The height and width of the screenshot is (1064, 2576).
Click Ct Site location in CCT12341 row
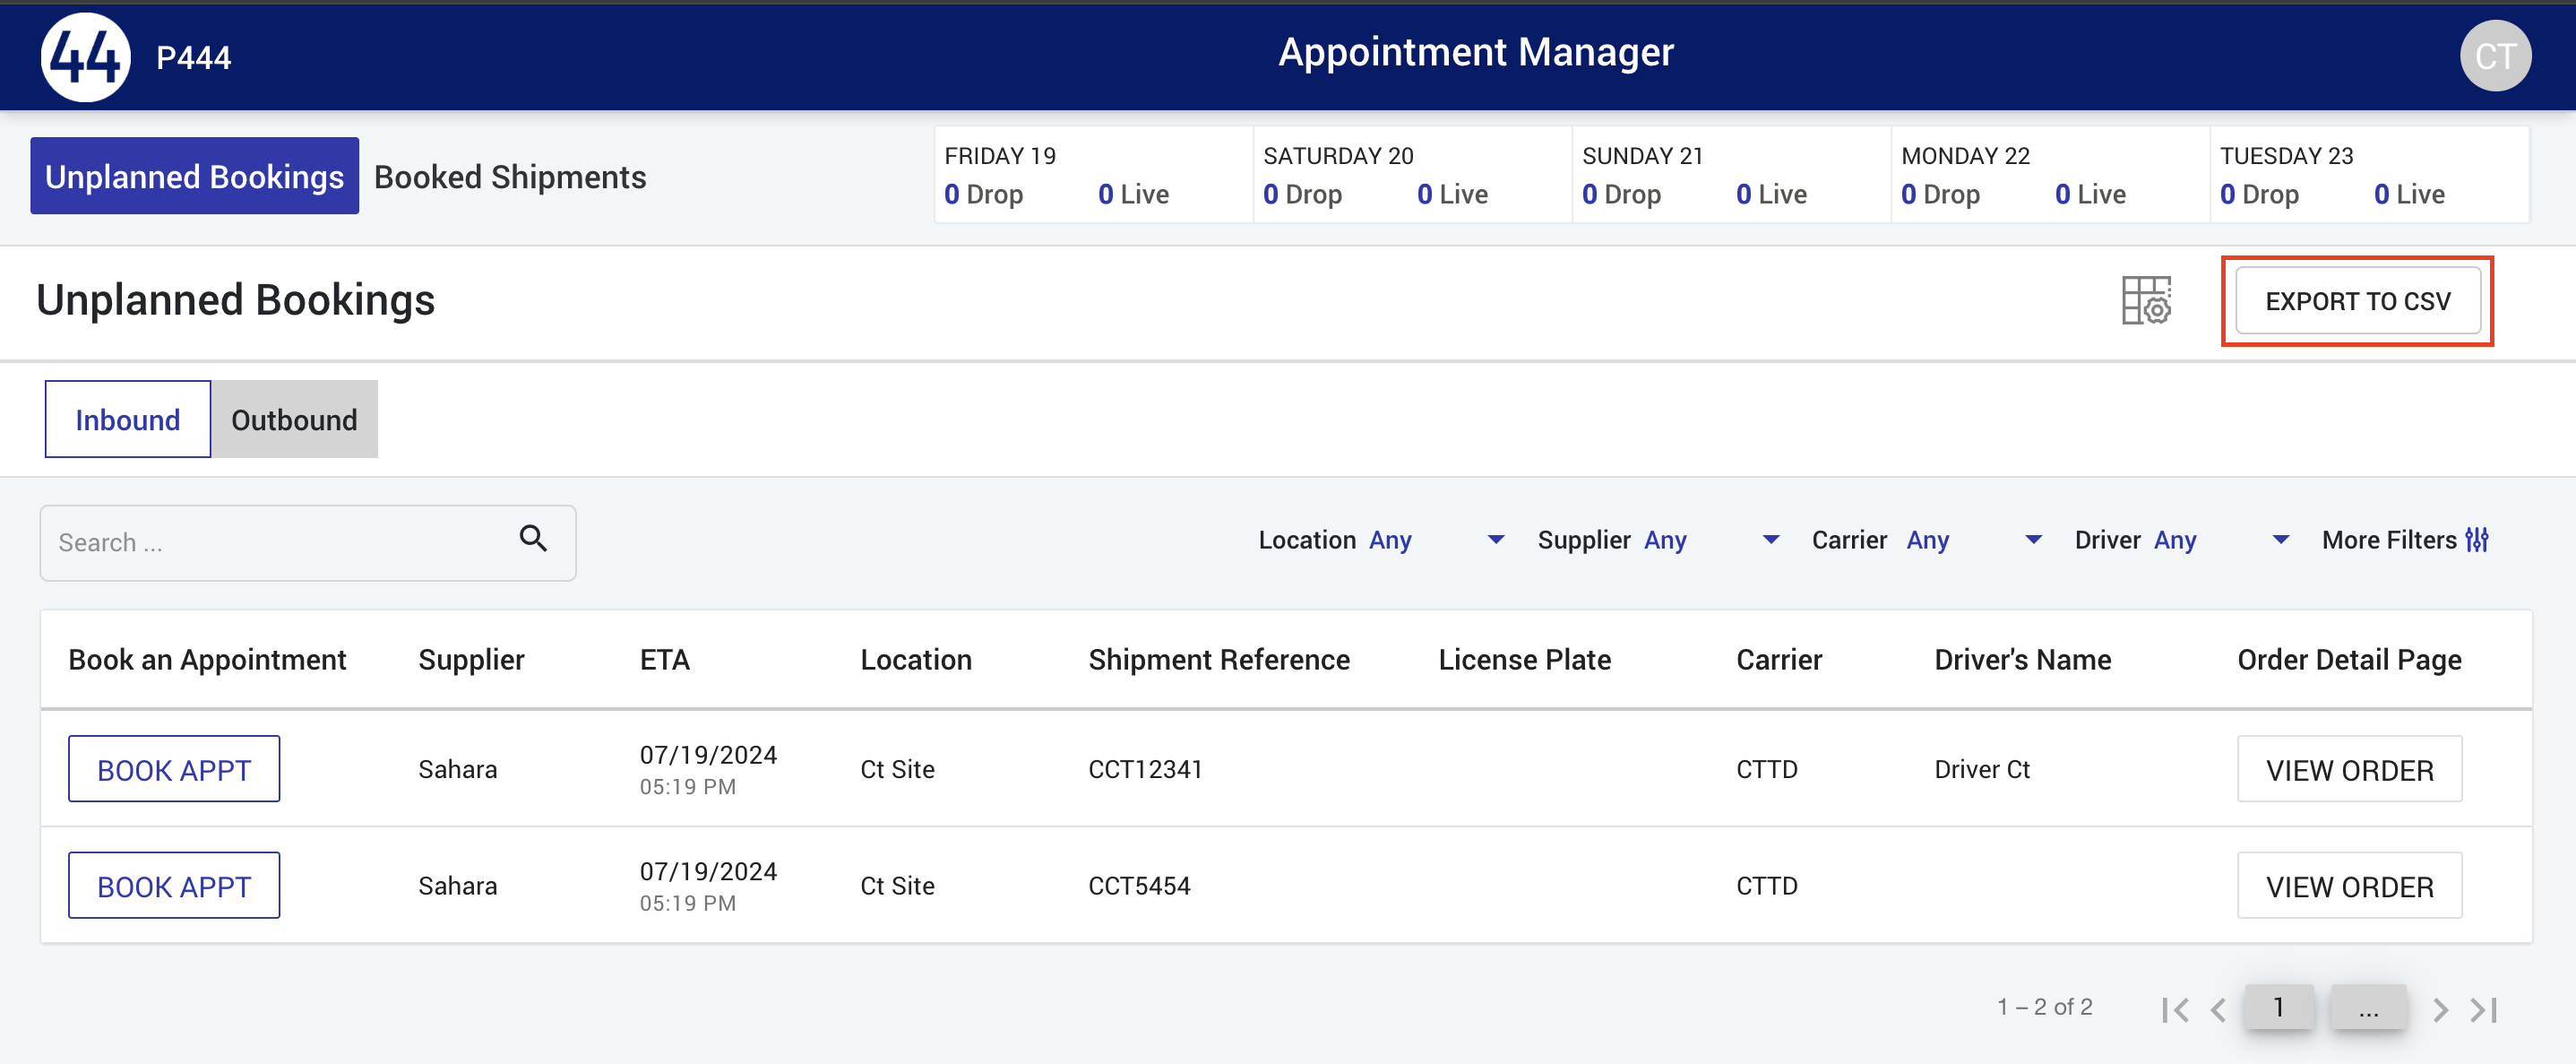pyautogui.click(x=897, y=769)
